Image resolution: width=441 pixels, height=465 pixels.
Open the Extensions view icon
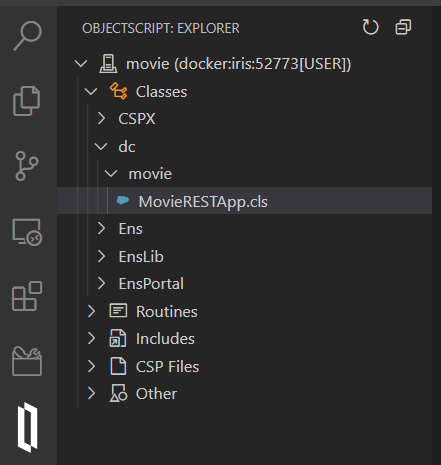(27, 296)
